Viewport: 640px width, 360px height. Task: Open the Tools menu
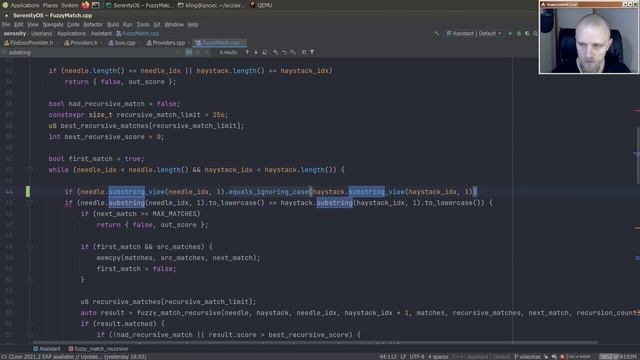pos(143,24)
